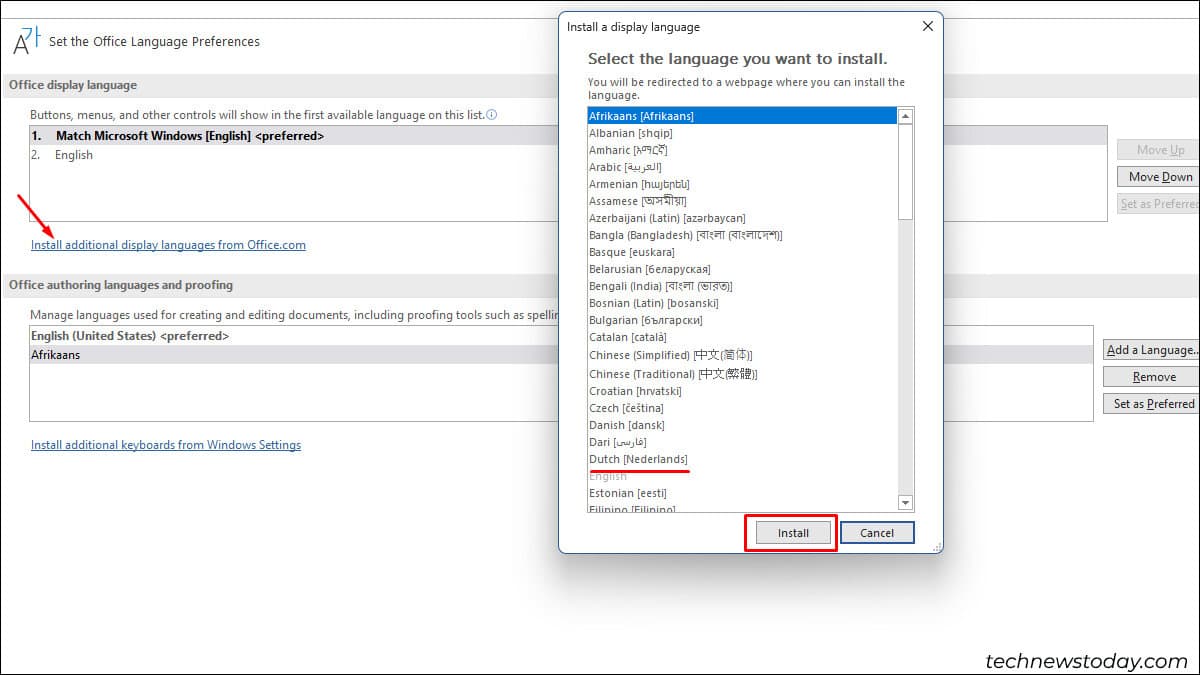The image size is (1200, 675).
Task: Click language list scroll down arrow
Action: tap(906, 503)
